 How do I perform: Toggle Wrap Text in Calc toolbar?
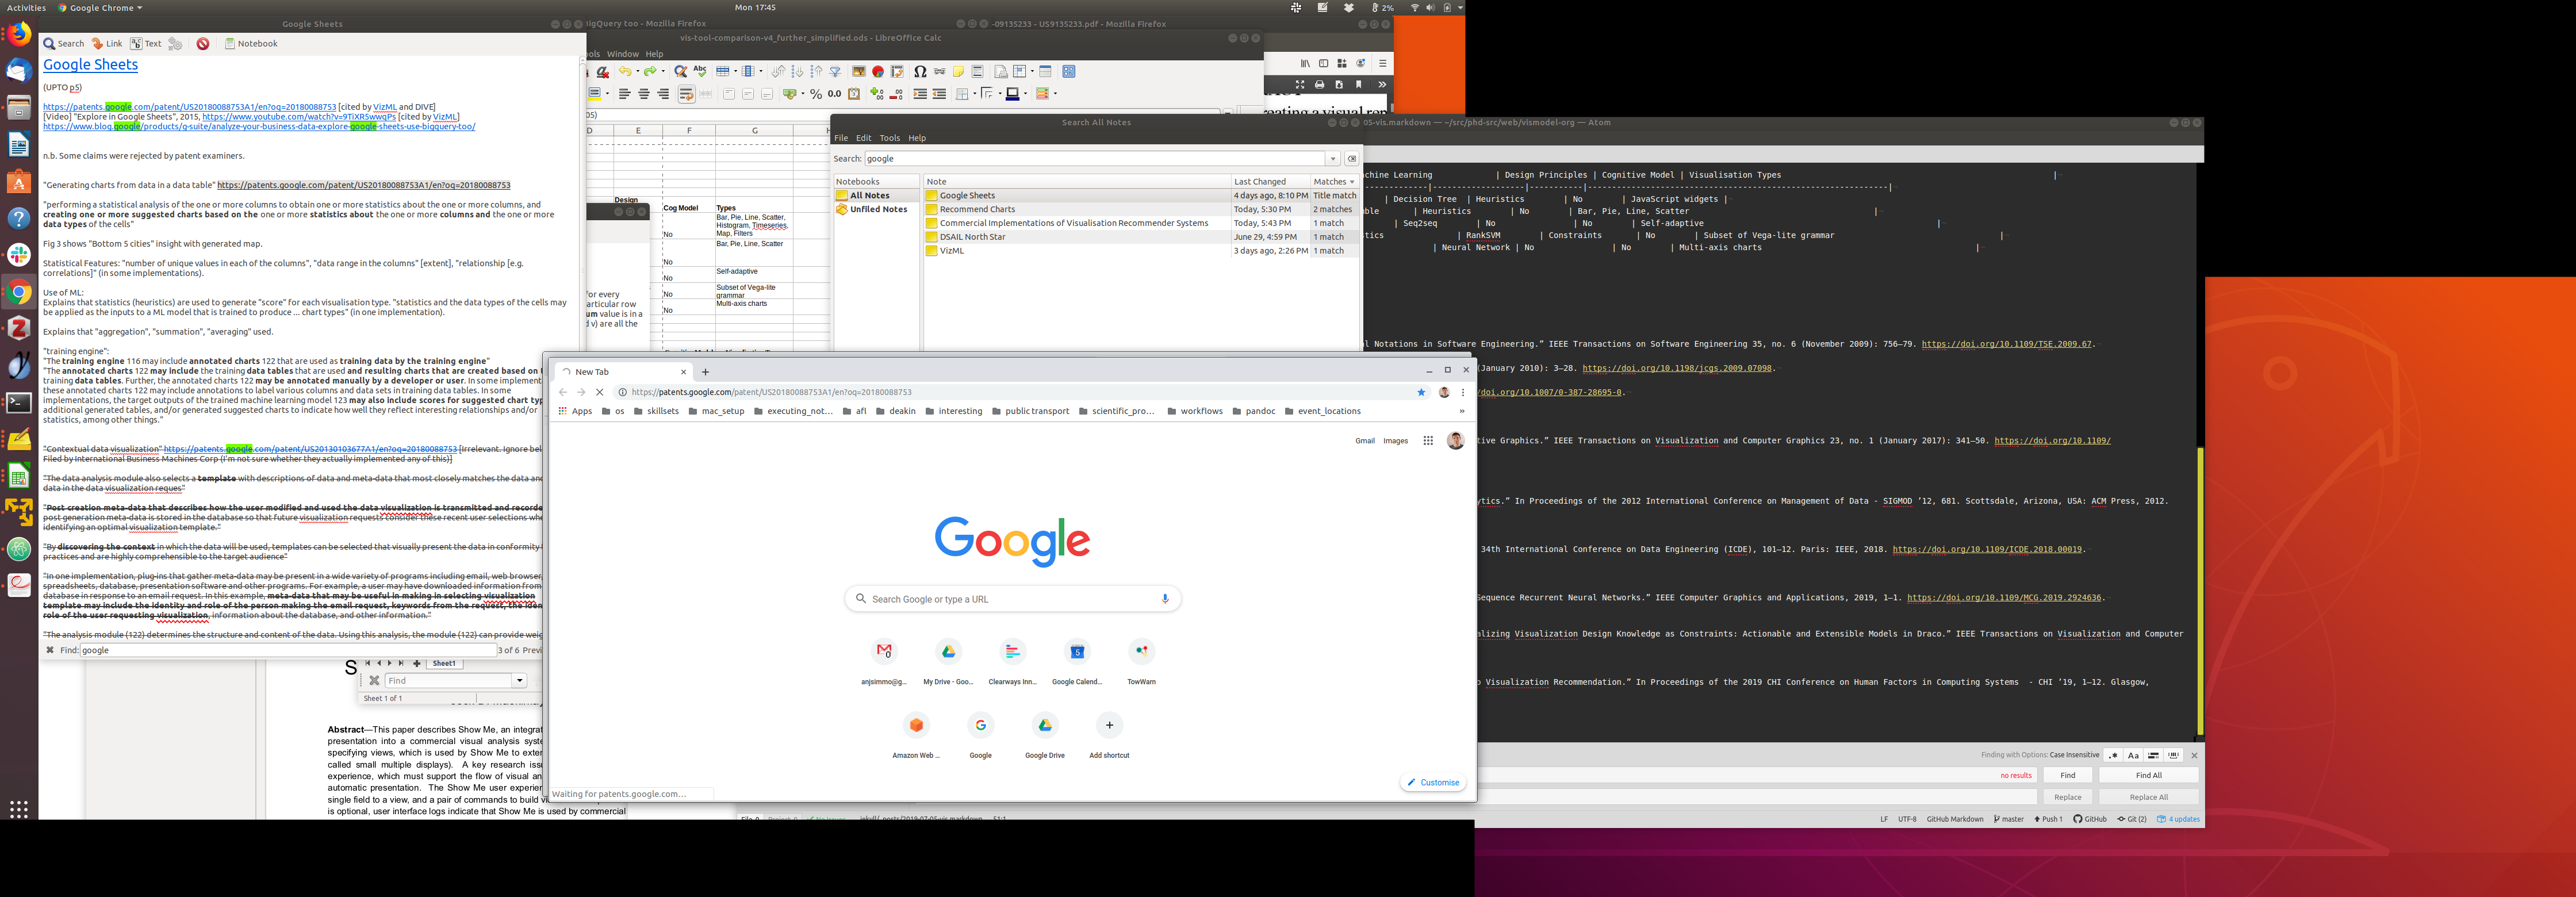pos(686,94)
